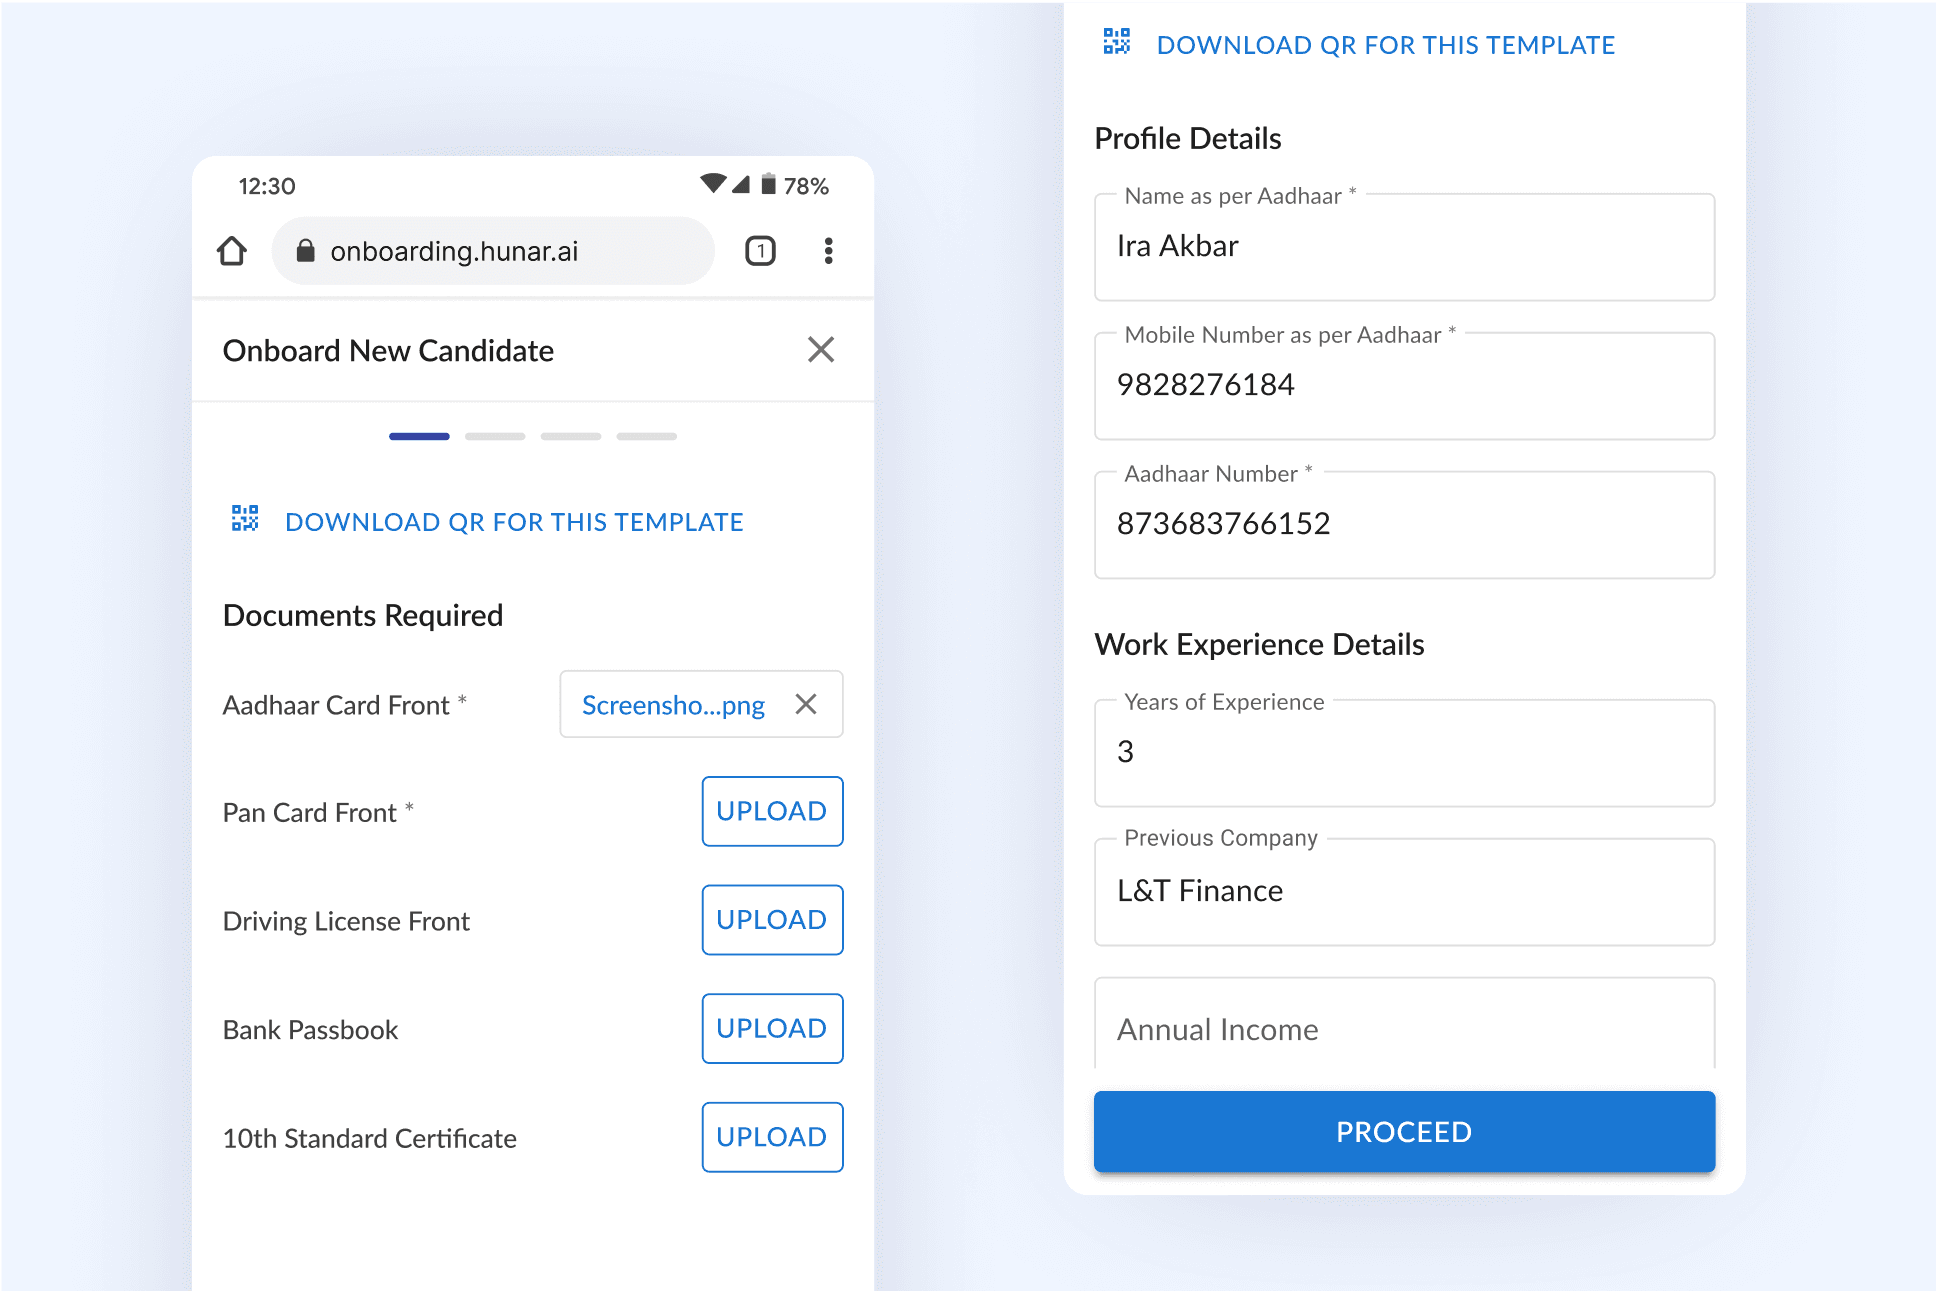Click the QR code icon in phone view
This screenshot has width=1936, height=1291.
tap(245, 518)
